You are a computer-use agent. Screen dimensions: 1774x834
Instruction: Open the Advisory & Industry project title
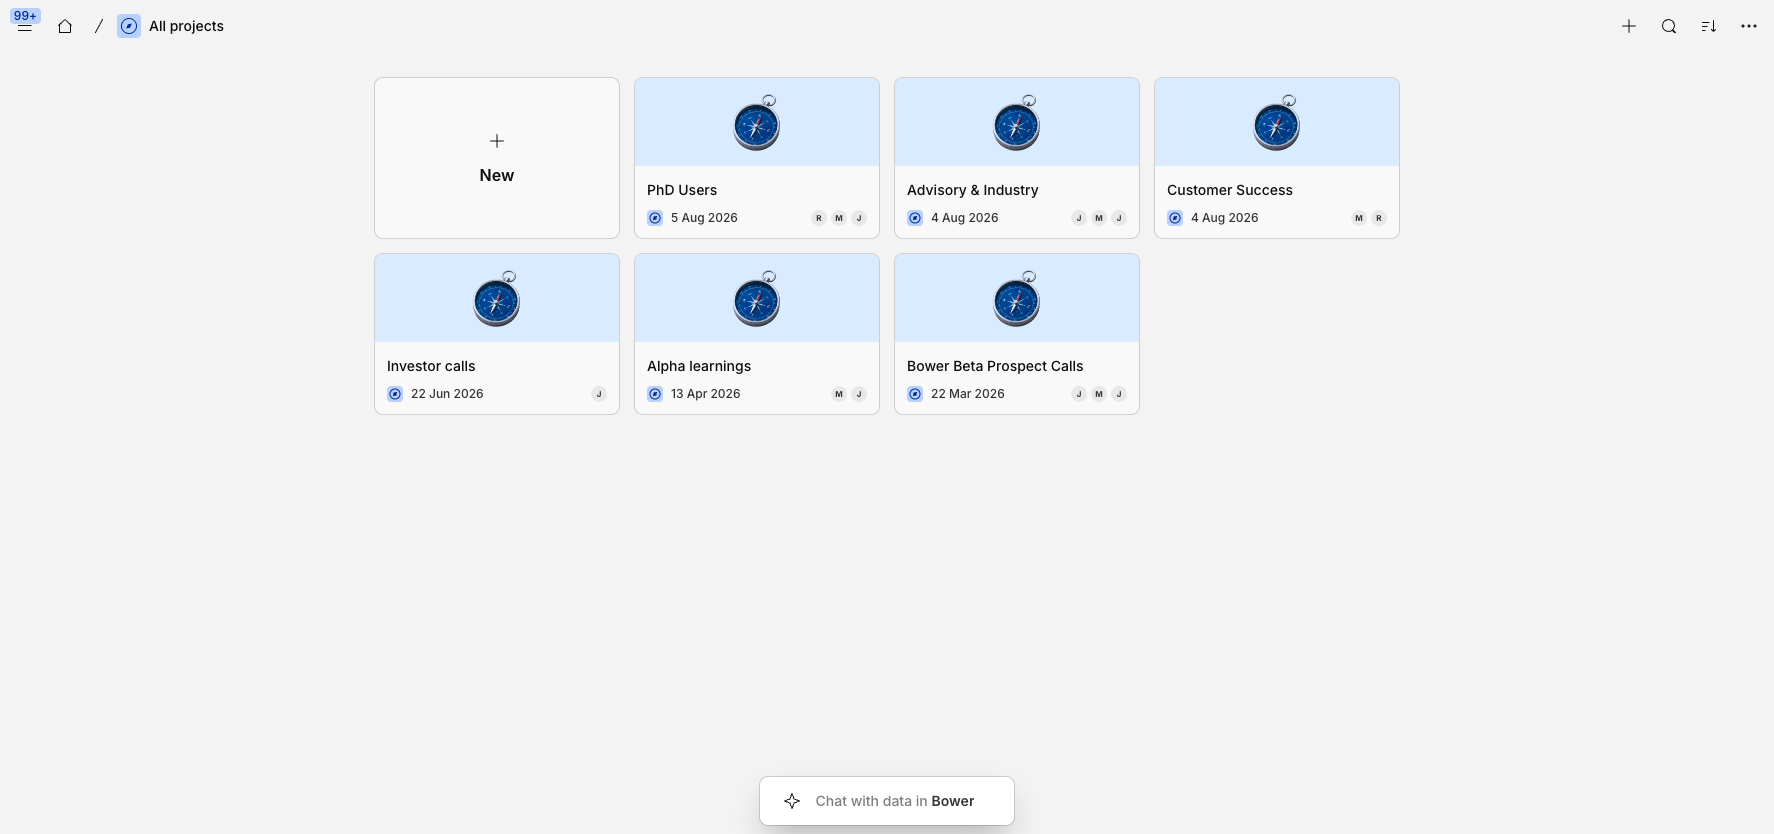pos(973,190)
